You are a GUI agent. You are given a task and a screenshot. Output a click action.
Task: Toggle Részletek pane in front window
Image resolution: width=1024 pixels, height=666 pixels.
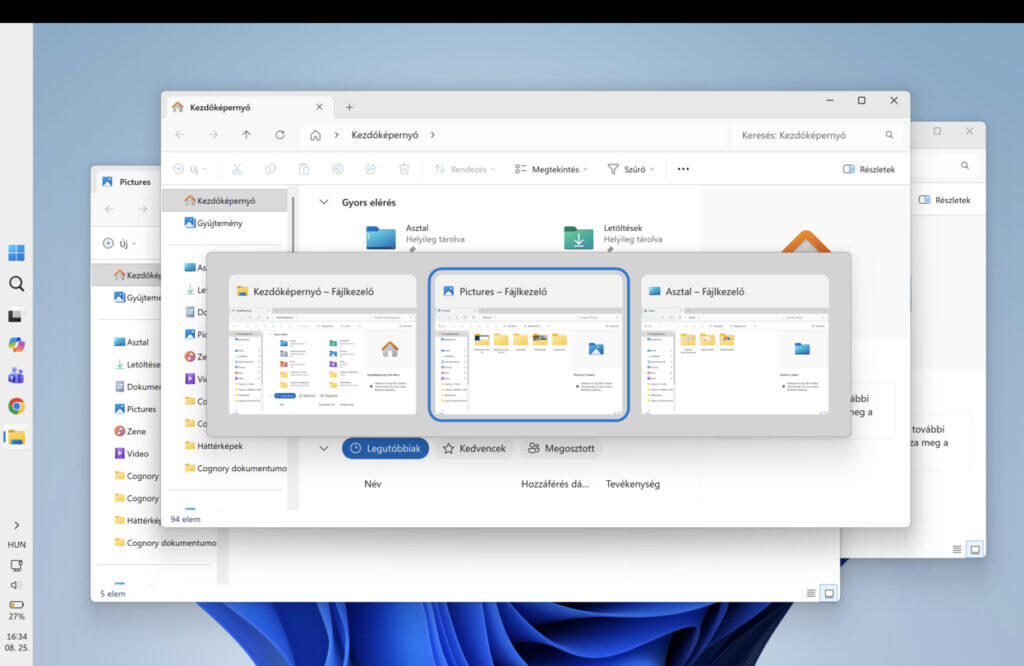pos(869,169)
